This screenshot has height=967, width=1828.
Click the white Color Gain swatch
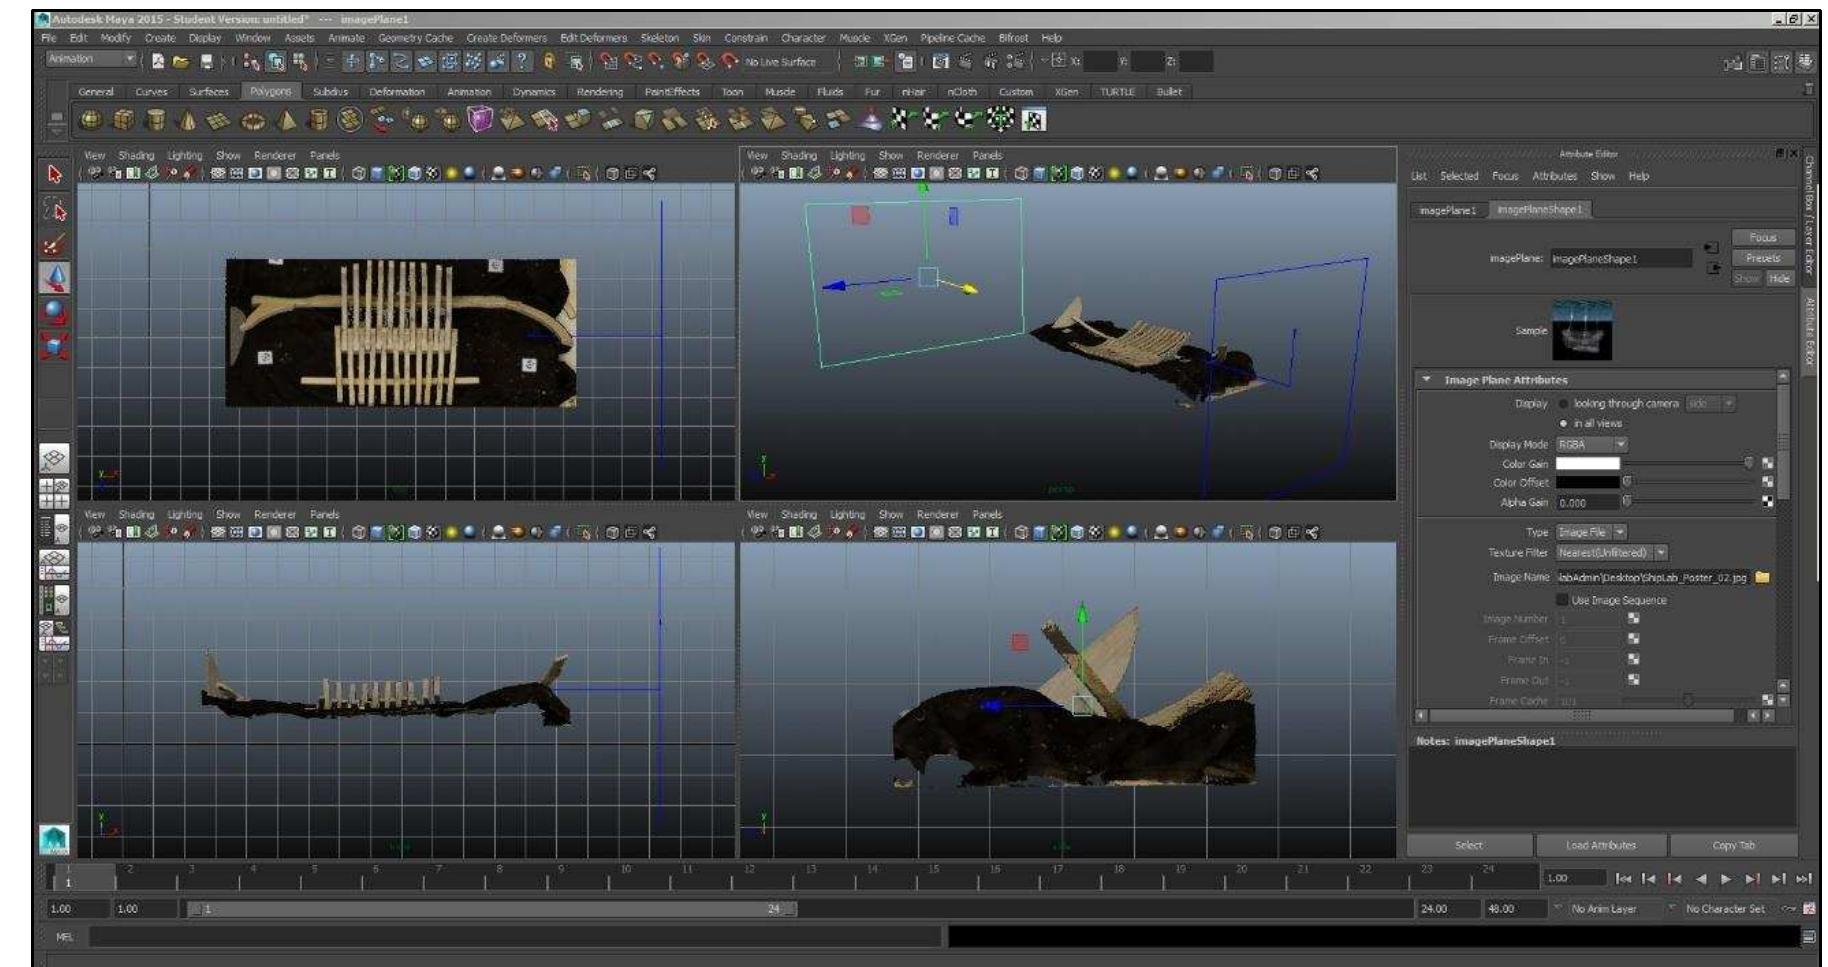1588,464
